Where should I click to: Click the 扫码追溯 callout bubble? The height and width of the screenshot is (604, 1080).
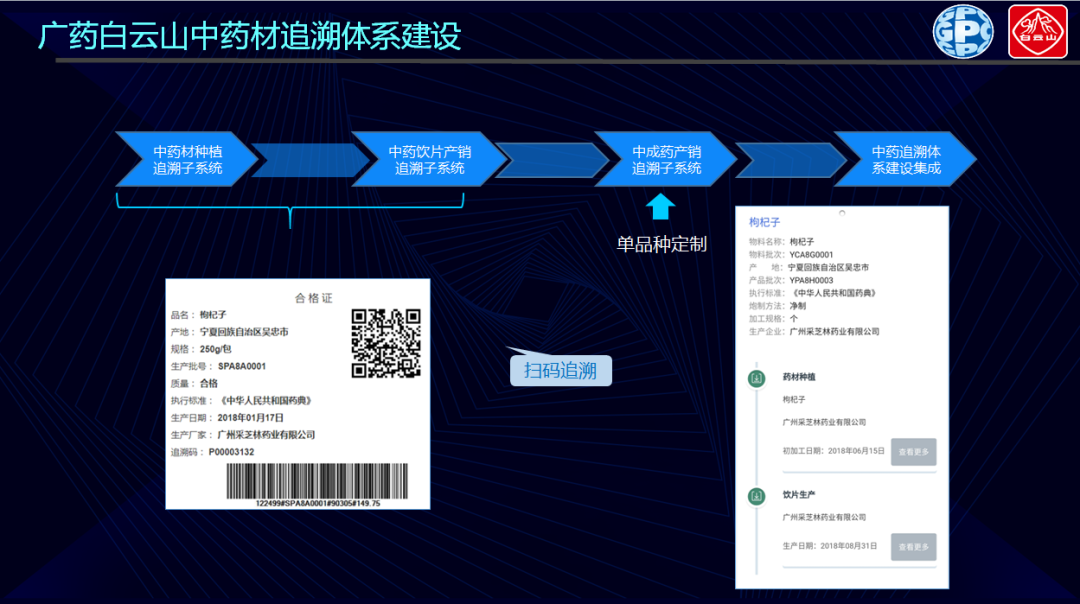point(560,371)
